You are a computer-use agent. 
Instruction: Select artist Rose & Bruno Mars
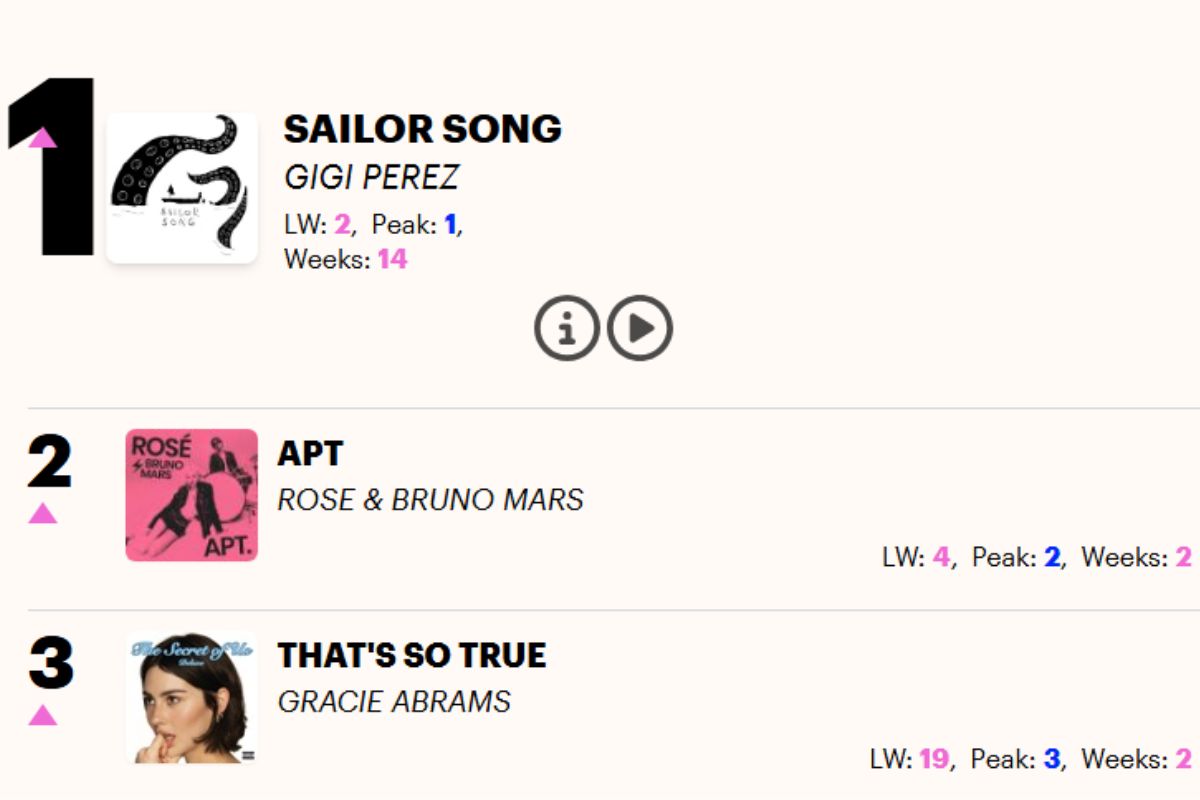click(x=430, y=500)
